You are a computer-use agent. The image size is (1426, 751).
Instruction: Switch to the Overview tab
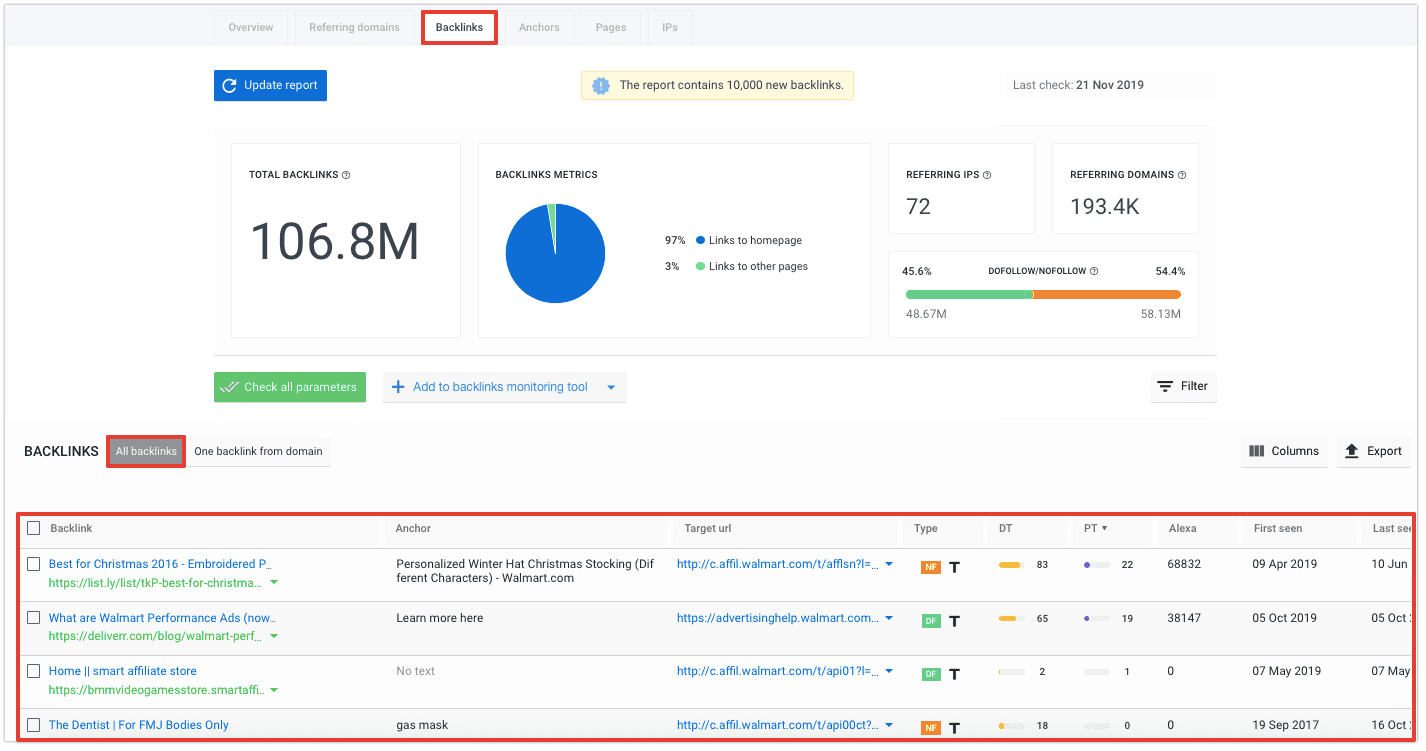coord(251,27)
